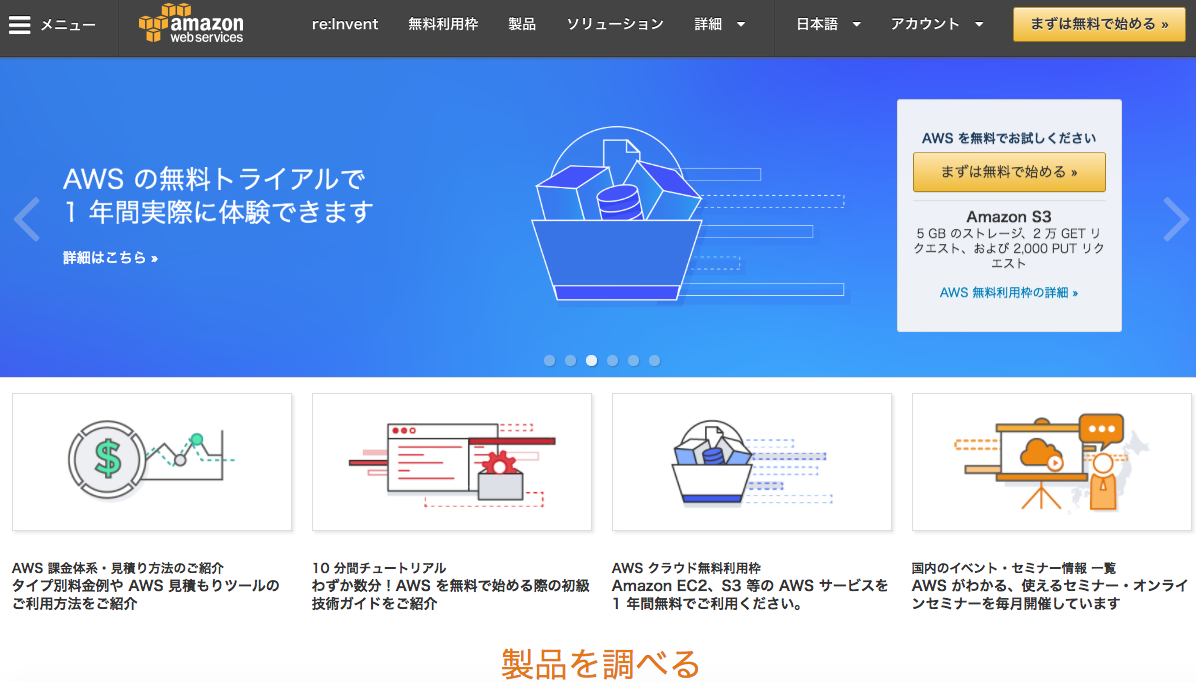This screenshot has height=682, width=1196.
Task: Click the 10 分間チュートリアル link
Action: [379, 568]
